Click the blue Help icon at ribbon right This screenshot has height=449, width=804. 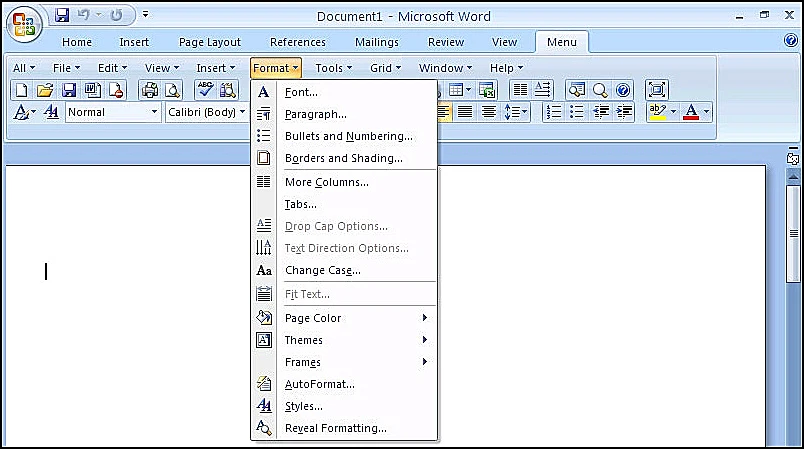pos(791,40)
